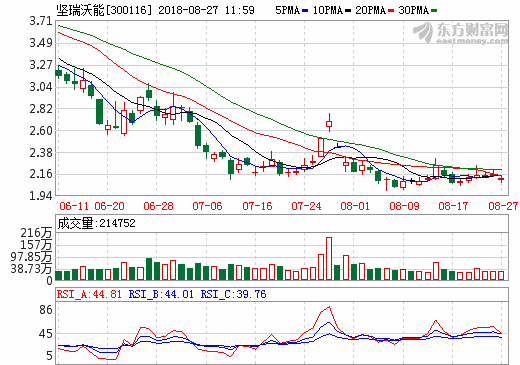
Task: Click the RSI_A:44.81 indicator label
Action: click(x=89, y=294)
